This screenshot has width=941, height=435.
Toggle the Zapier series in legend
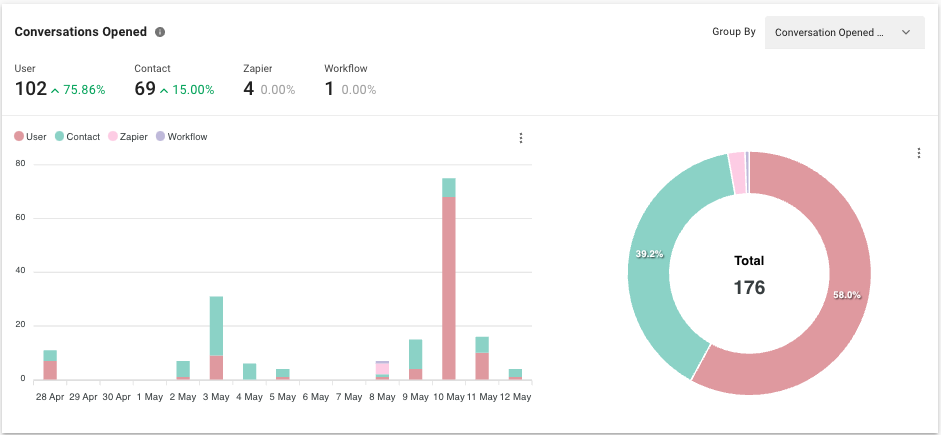(128, 137)
